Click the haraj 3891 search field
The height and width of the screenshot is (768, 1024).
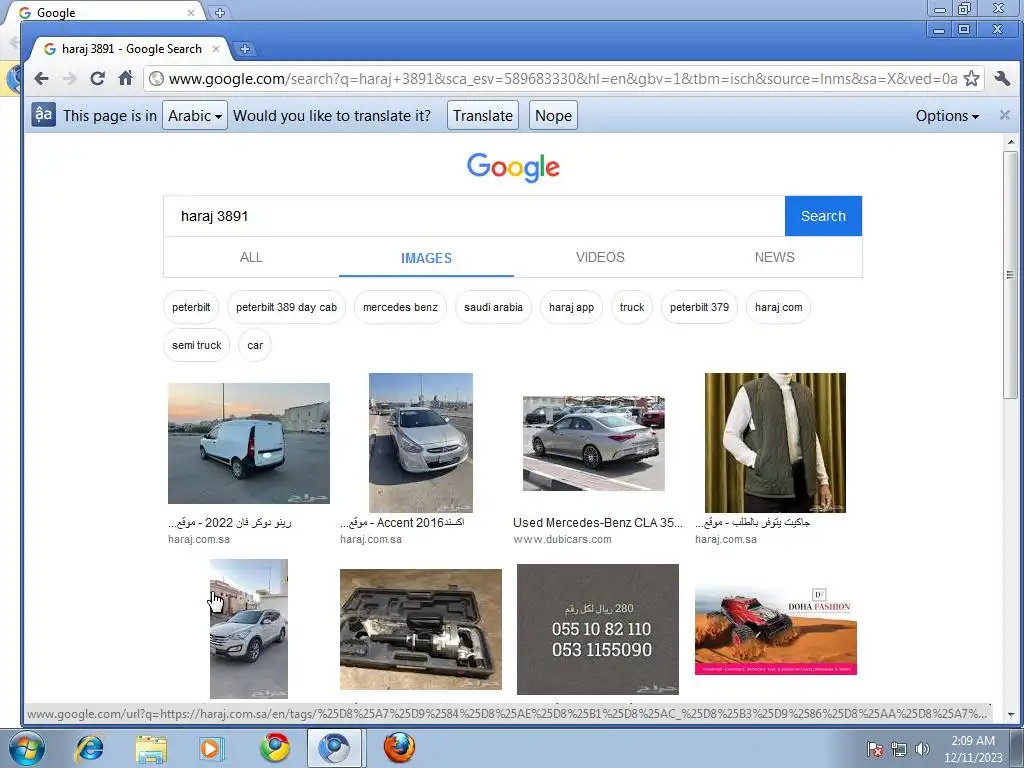click(x=474, y=216)
